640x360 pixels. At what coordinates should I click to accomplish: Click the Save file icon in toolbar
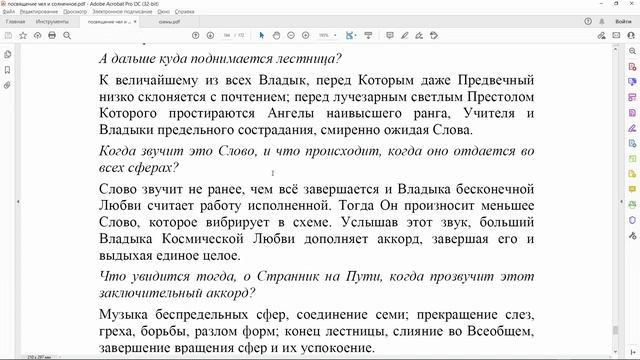[x=8, y=36]
